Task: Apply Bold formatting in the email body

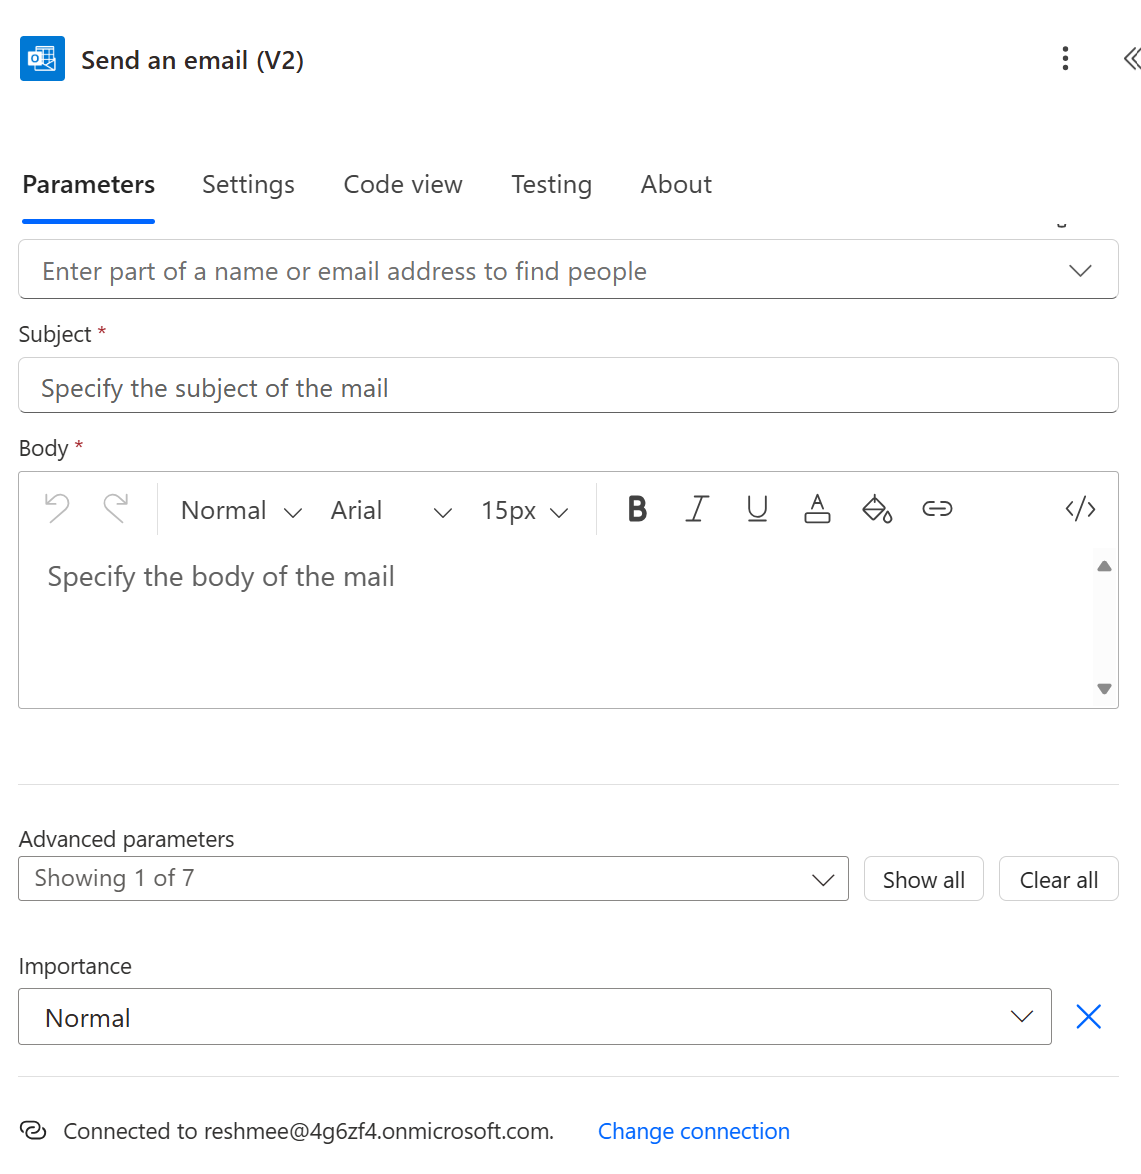Action: (637, 509)
